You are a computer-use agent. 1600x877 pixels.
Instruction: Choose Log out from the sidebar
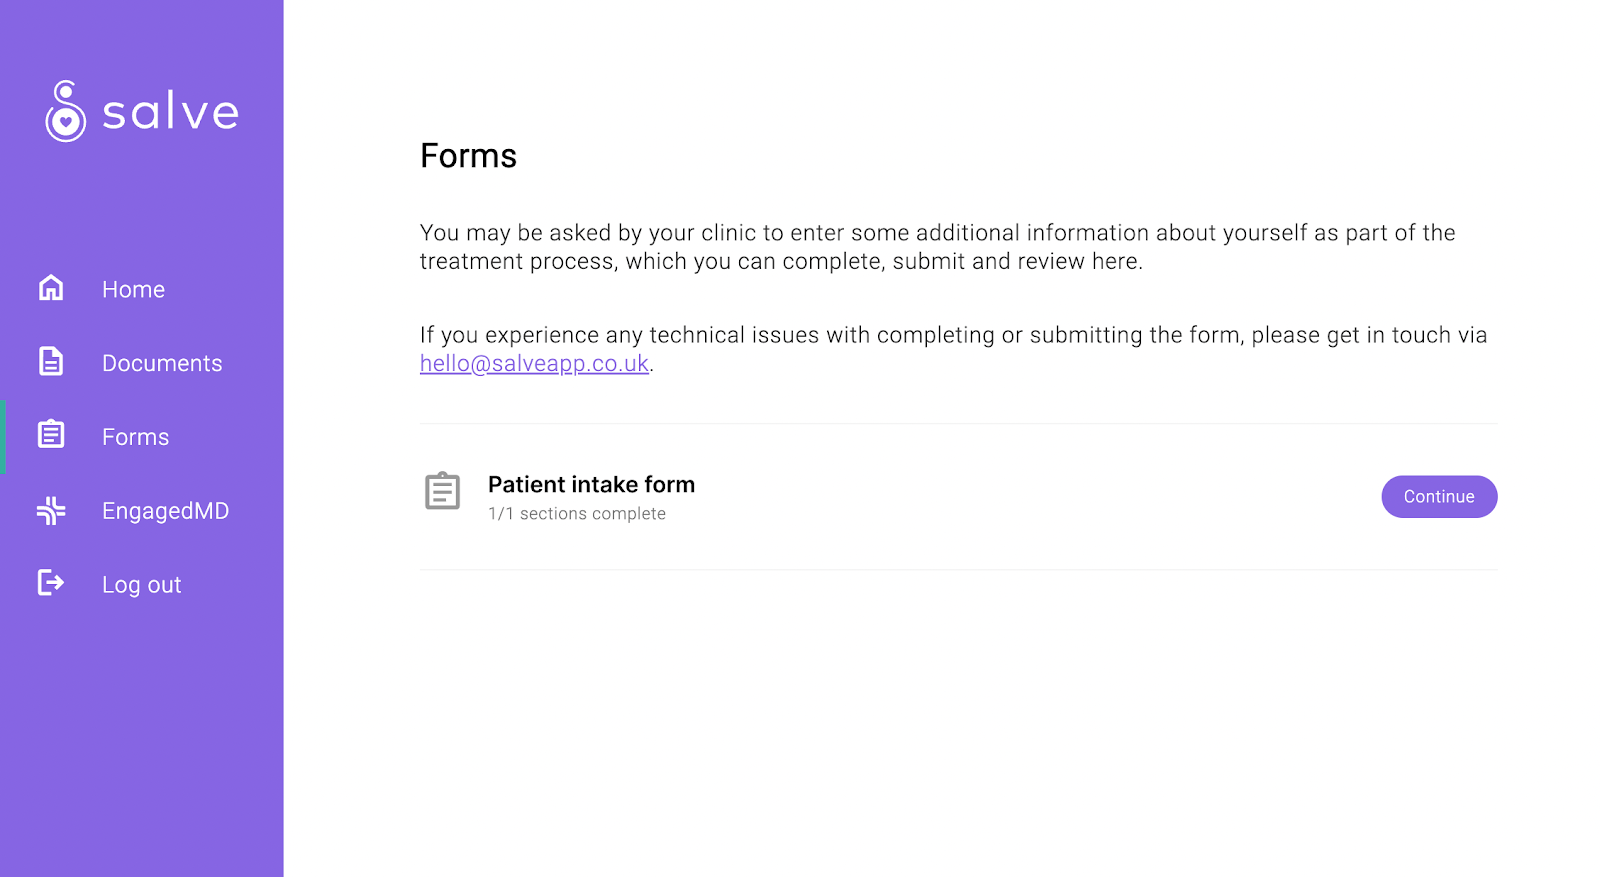142,585
